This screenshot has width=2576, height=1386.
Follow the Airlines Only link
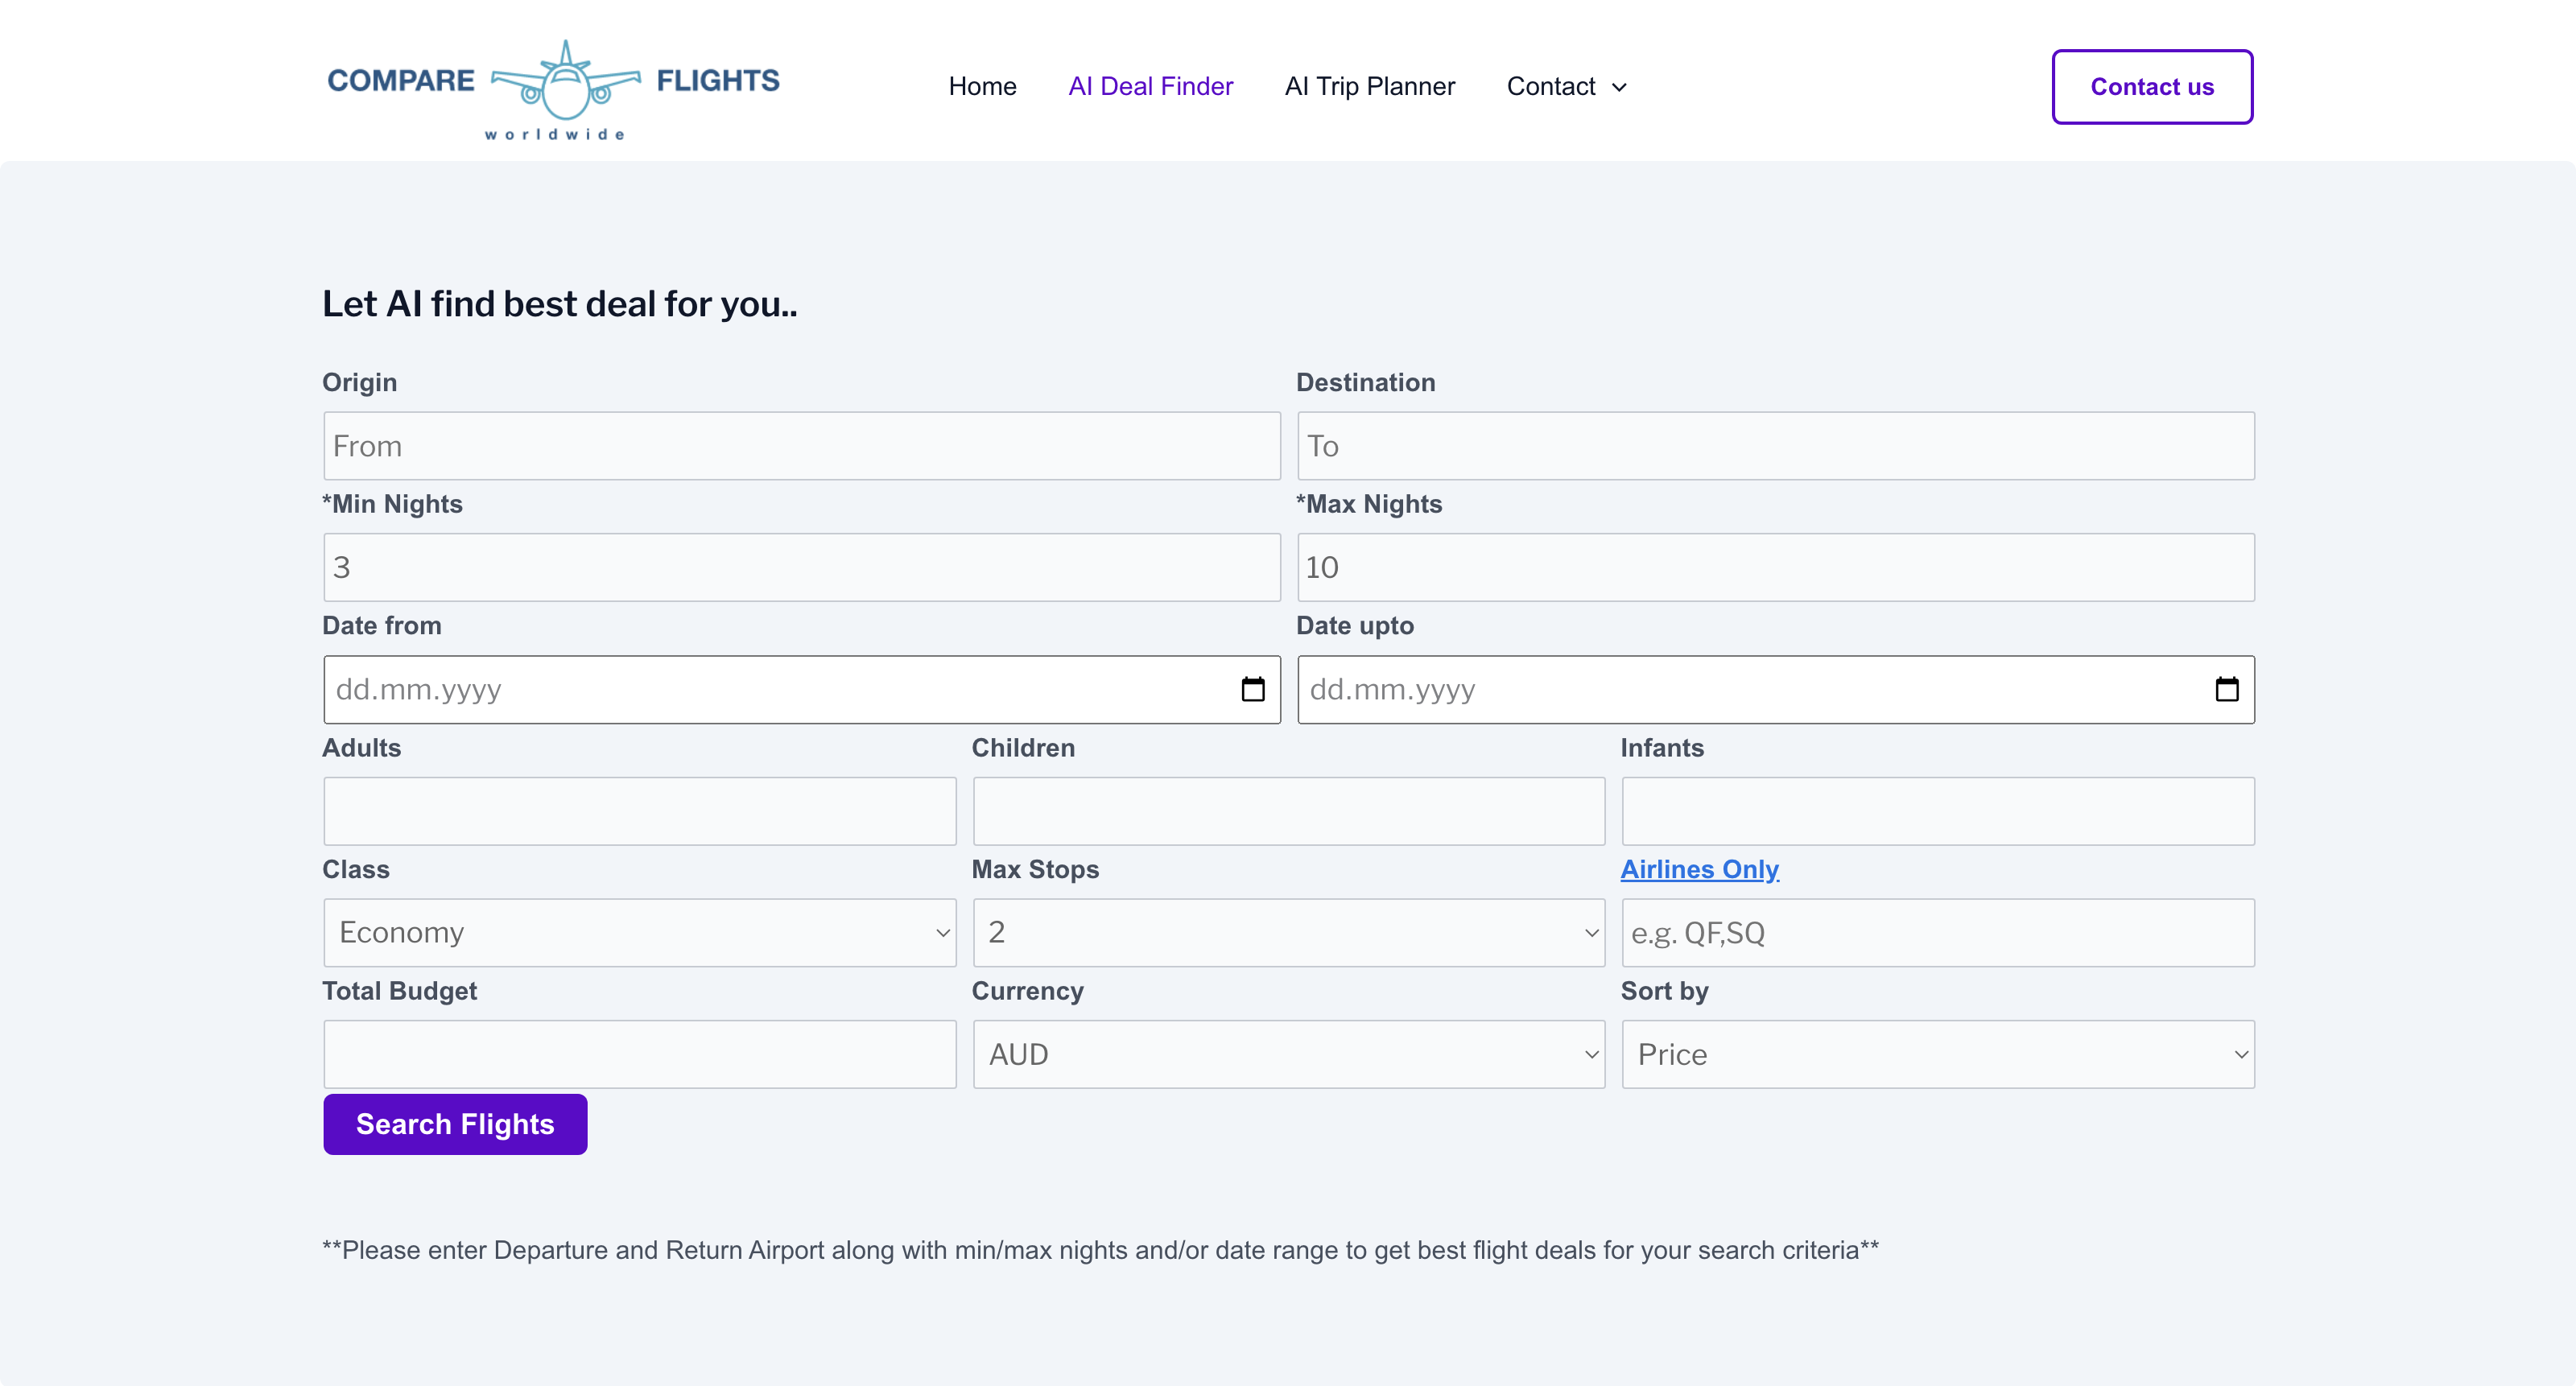click(1699, 869)
